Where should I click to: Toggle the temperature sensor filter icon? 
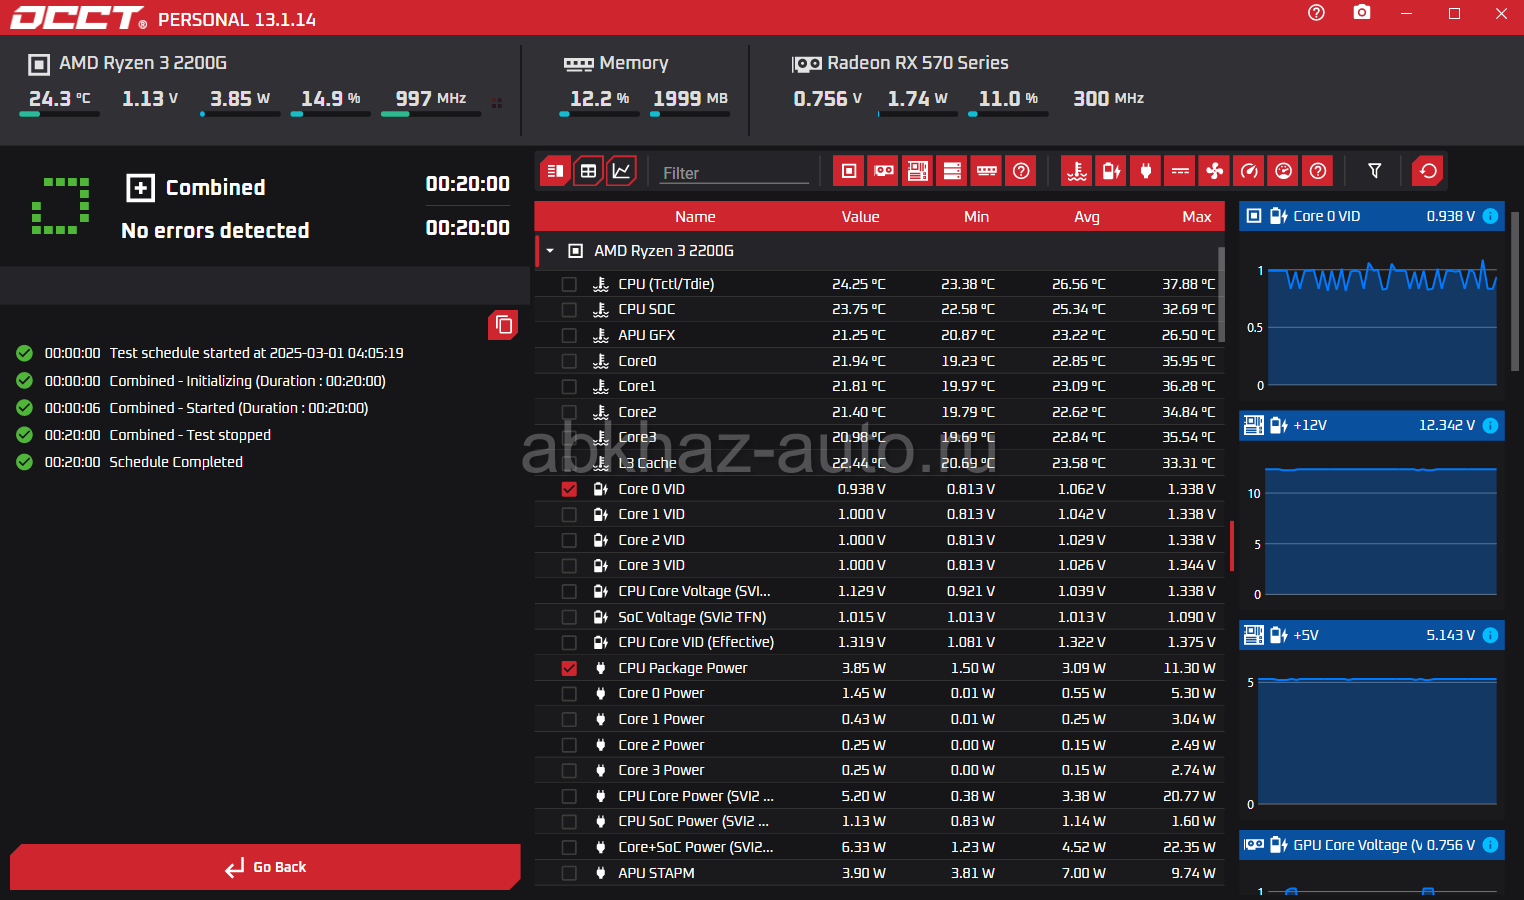click(1077, 171)
